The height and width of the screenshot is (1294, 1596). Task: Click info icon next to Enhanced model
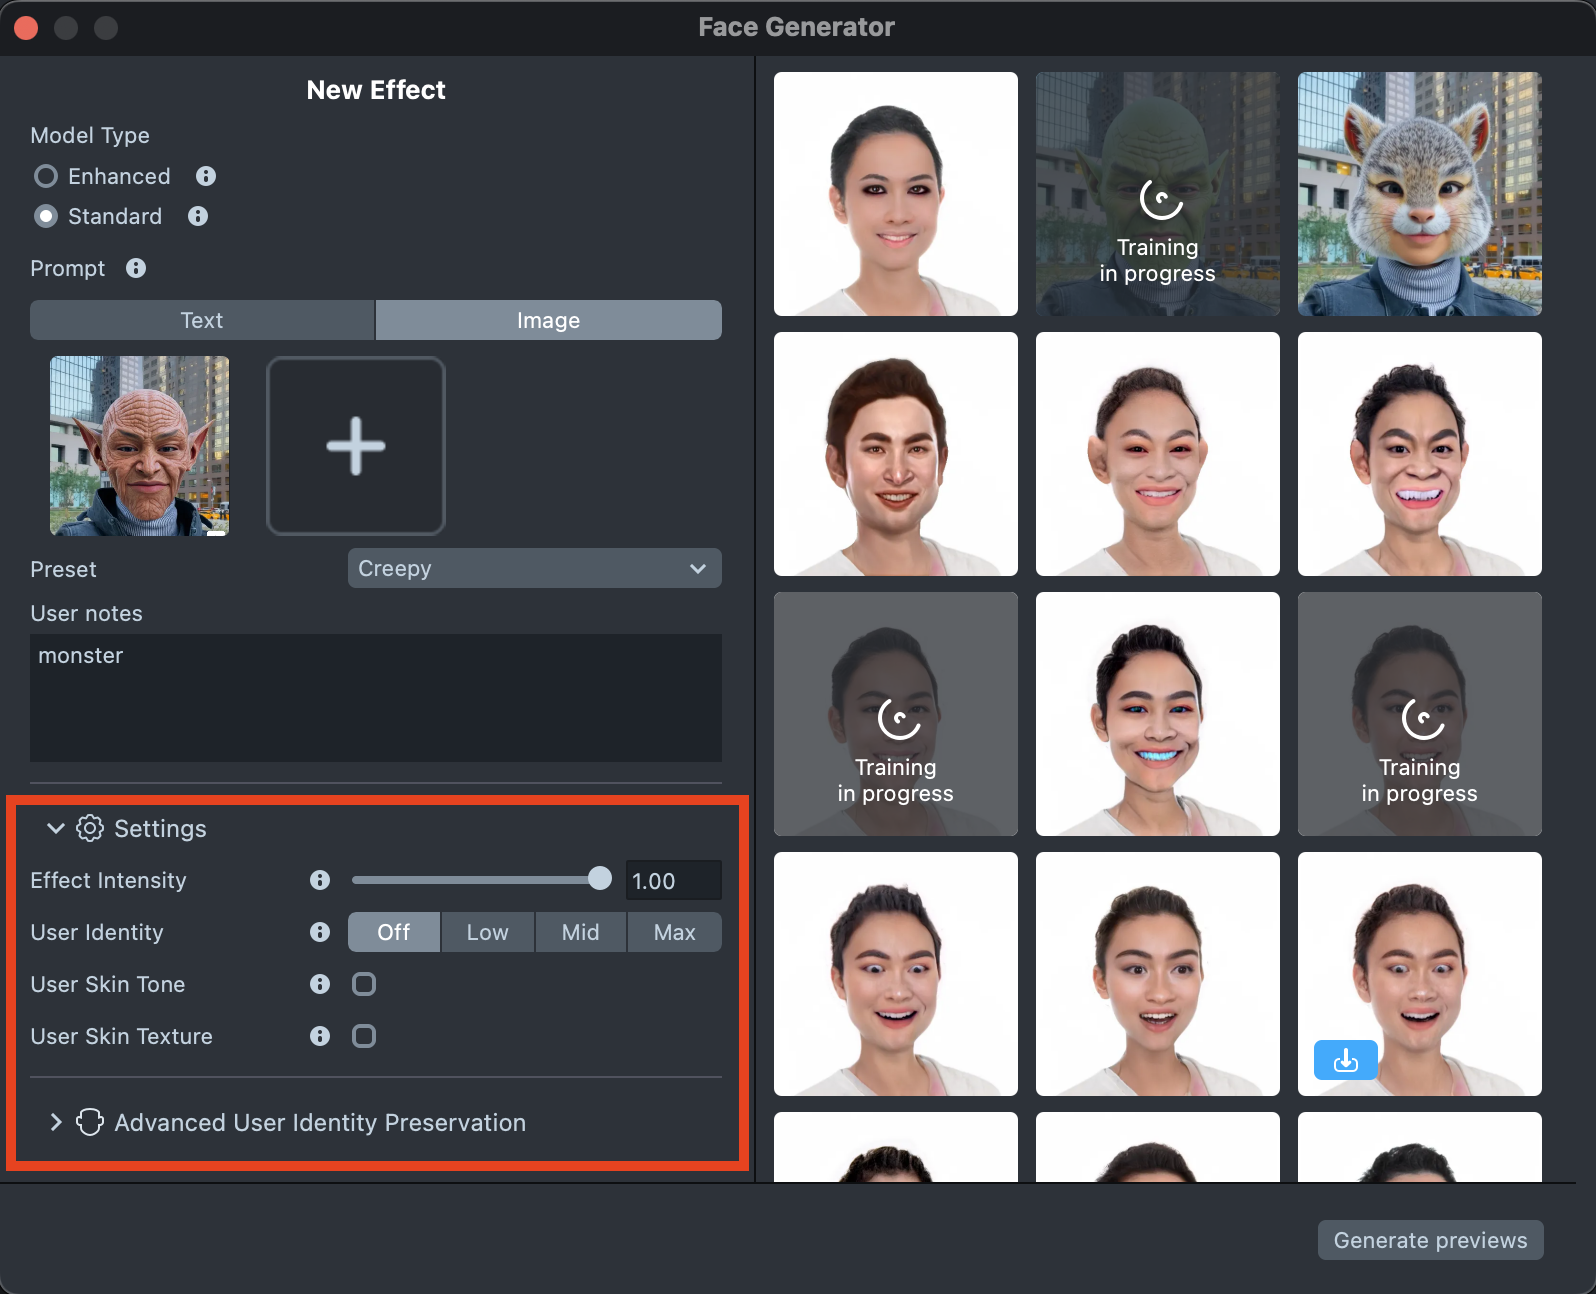206,176
